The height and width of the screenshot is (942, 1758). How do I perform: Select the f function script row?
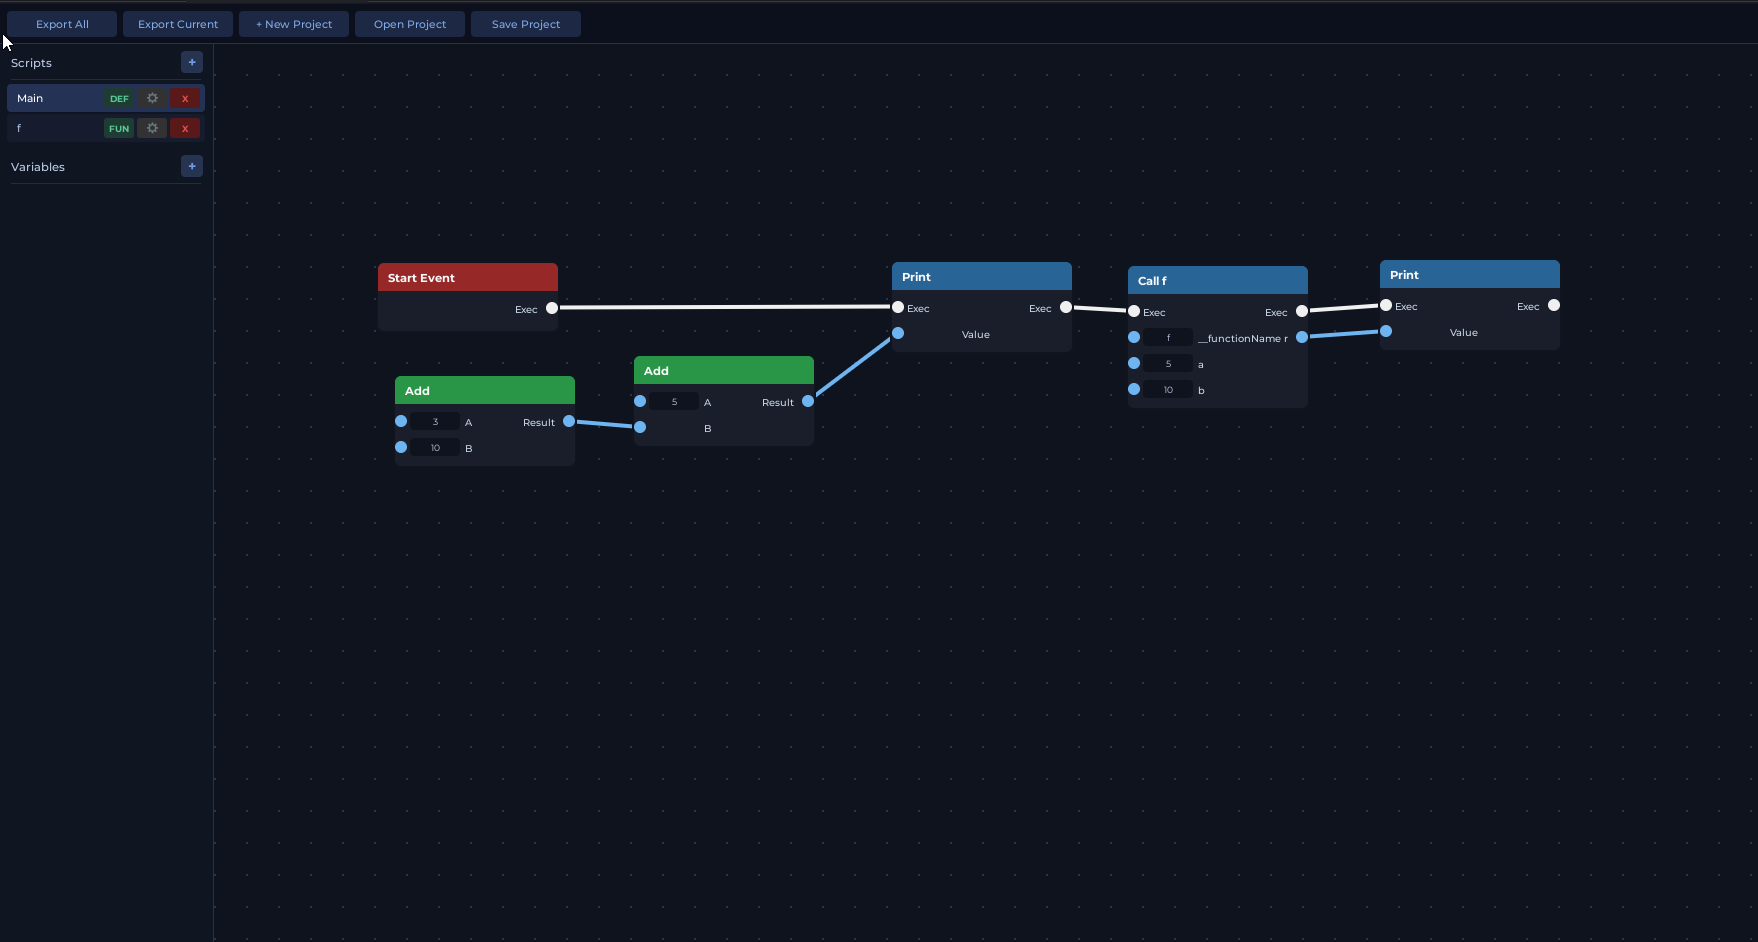106,128
